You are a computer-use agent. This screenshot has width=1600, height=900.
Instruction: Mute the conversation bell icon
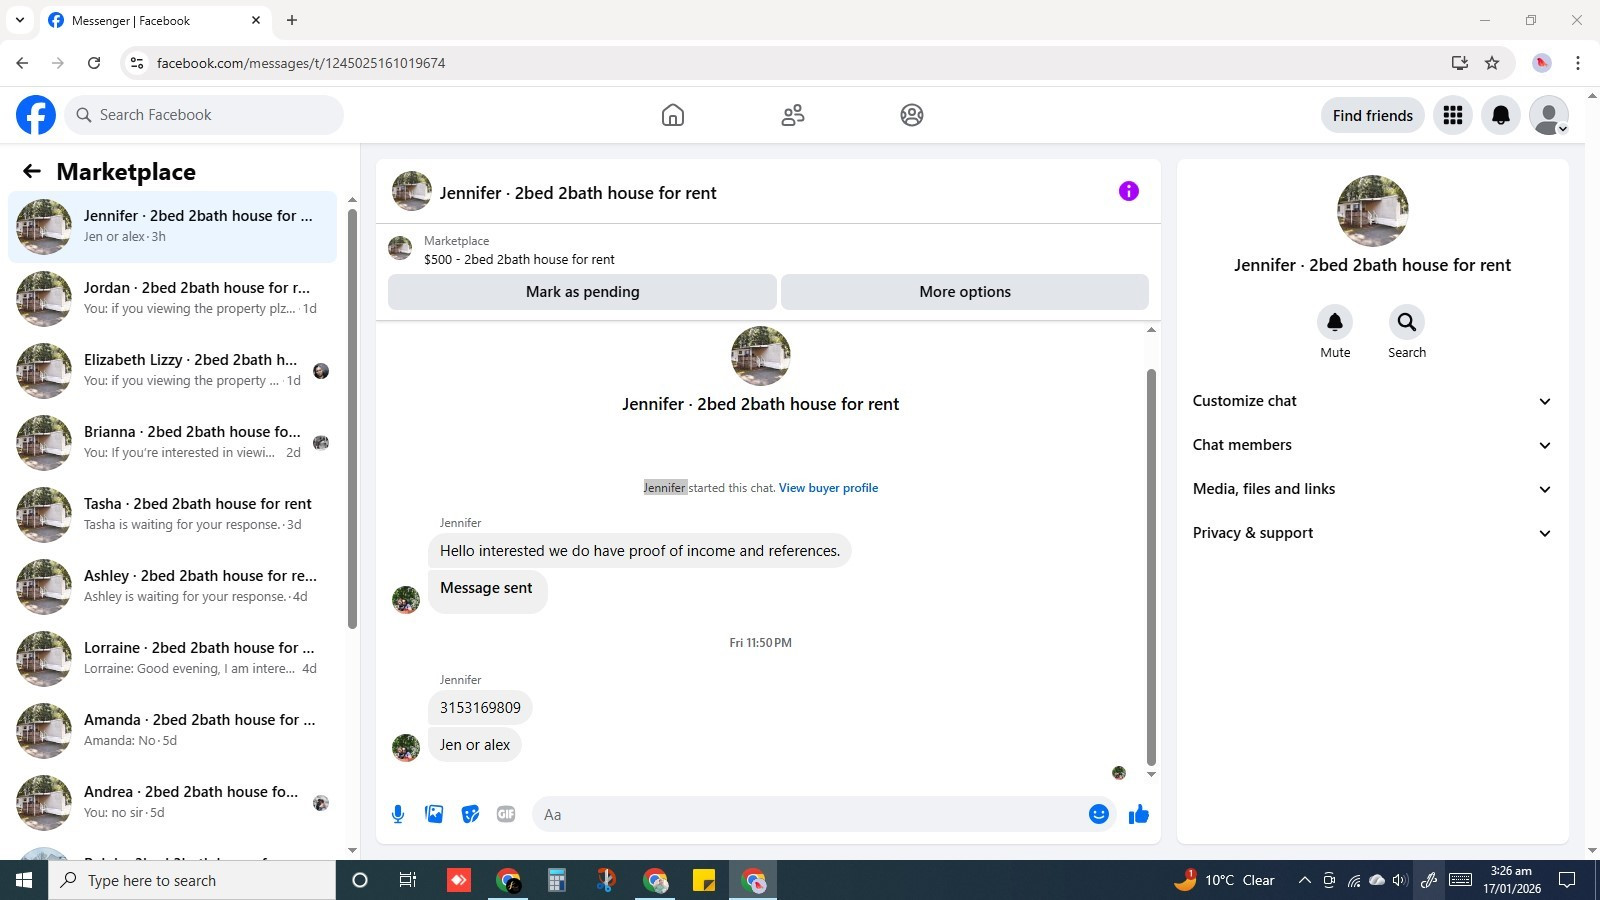point(1335,322)
